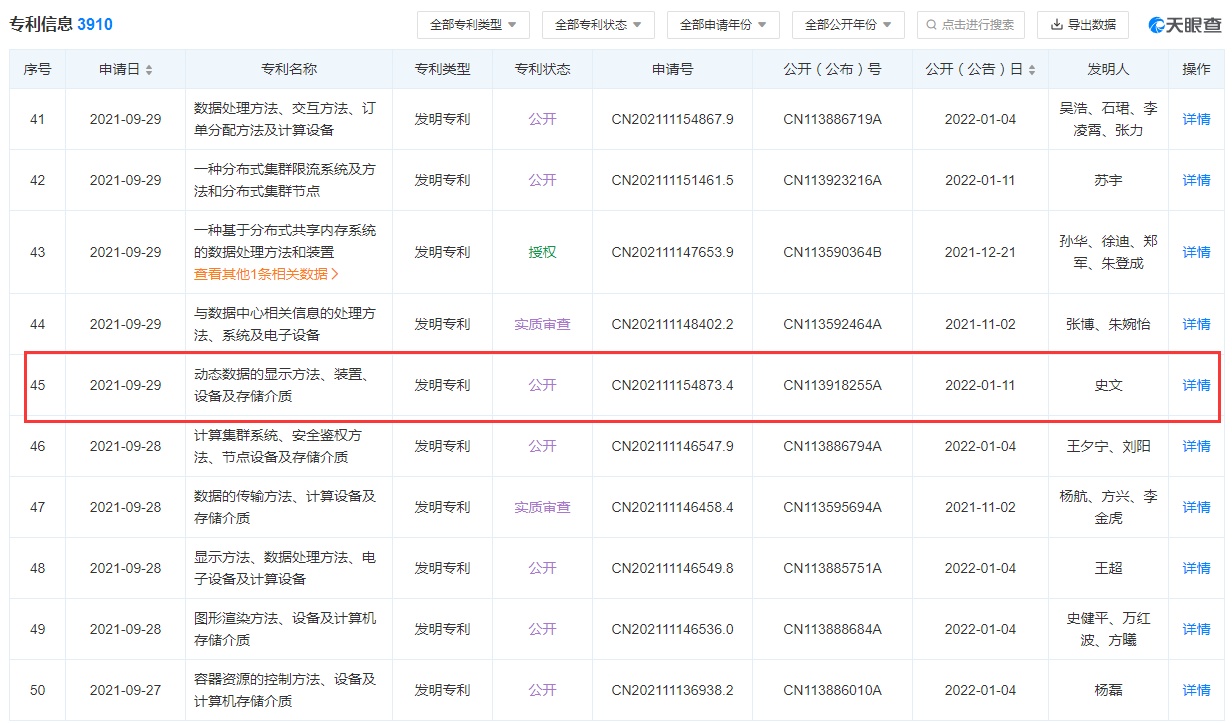Expand the 全部专利状态 dropdown
This screenshot has height=723, width=1232.
point(598,25)
